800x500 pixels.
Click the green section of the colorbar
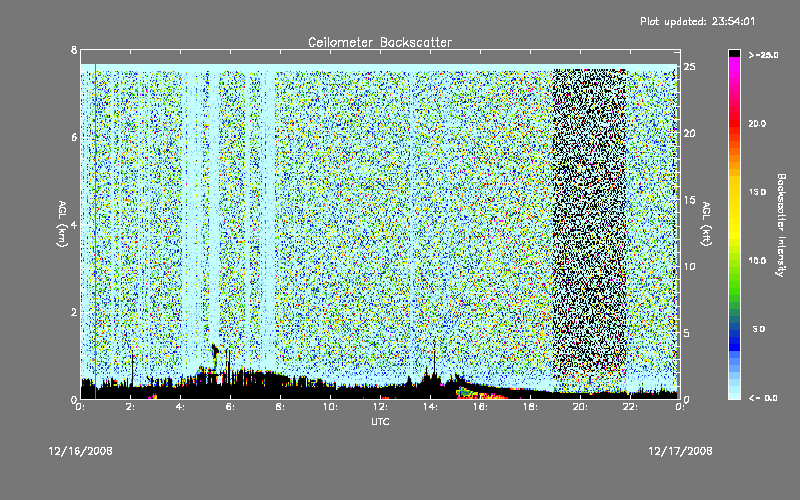click(734, 283)
